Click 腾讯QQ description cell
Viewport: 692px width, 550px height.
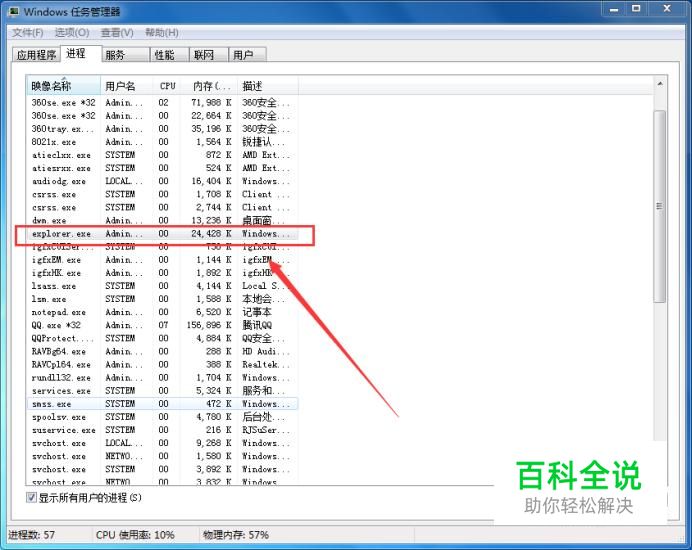click(257, 325)
